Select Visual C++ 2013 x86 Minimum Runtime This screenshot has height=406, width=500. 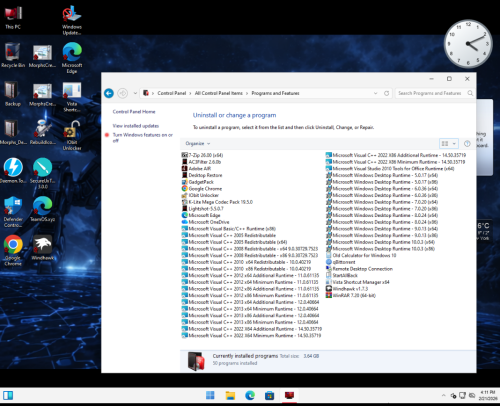[x=250, y=322]
